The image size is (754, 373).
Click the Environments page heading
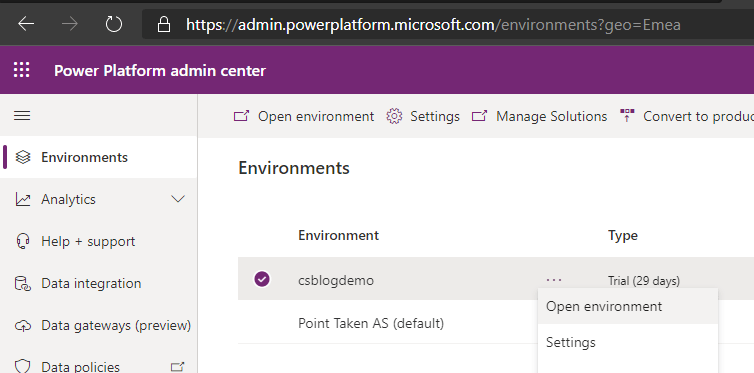294,168
